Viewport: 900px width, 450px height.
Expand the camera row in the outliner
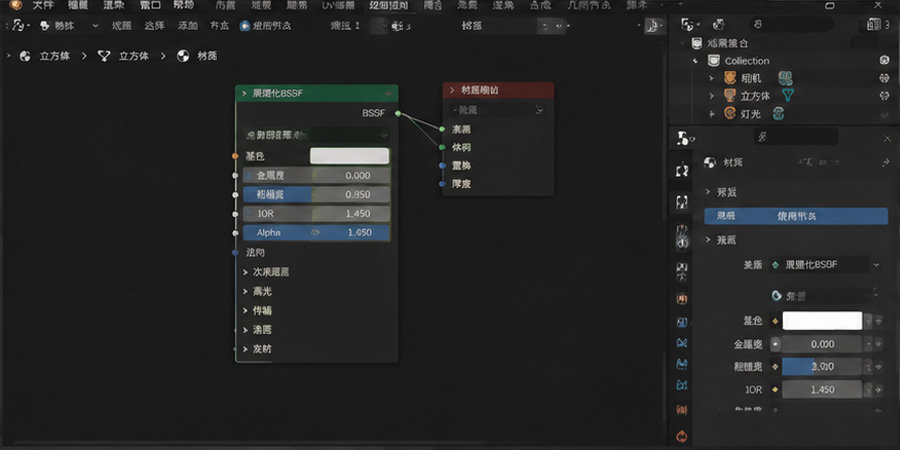(x=712, y=78)
